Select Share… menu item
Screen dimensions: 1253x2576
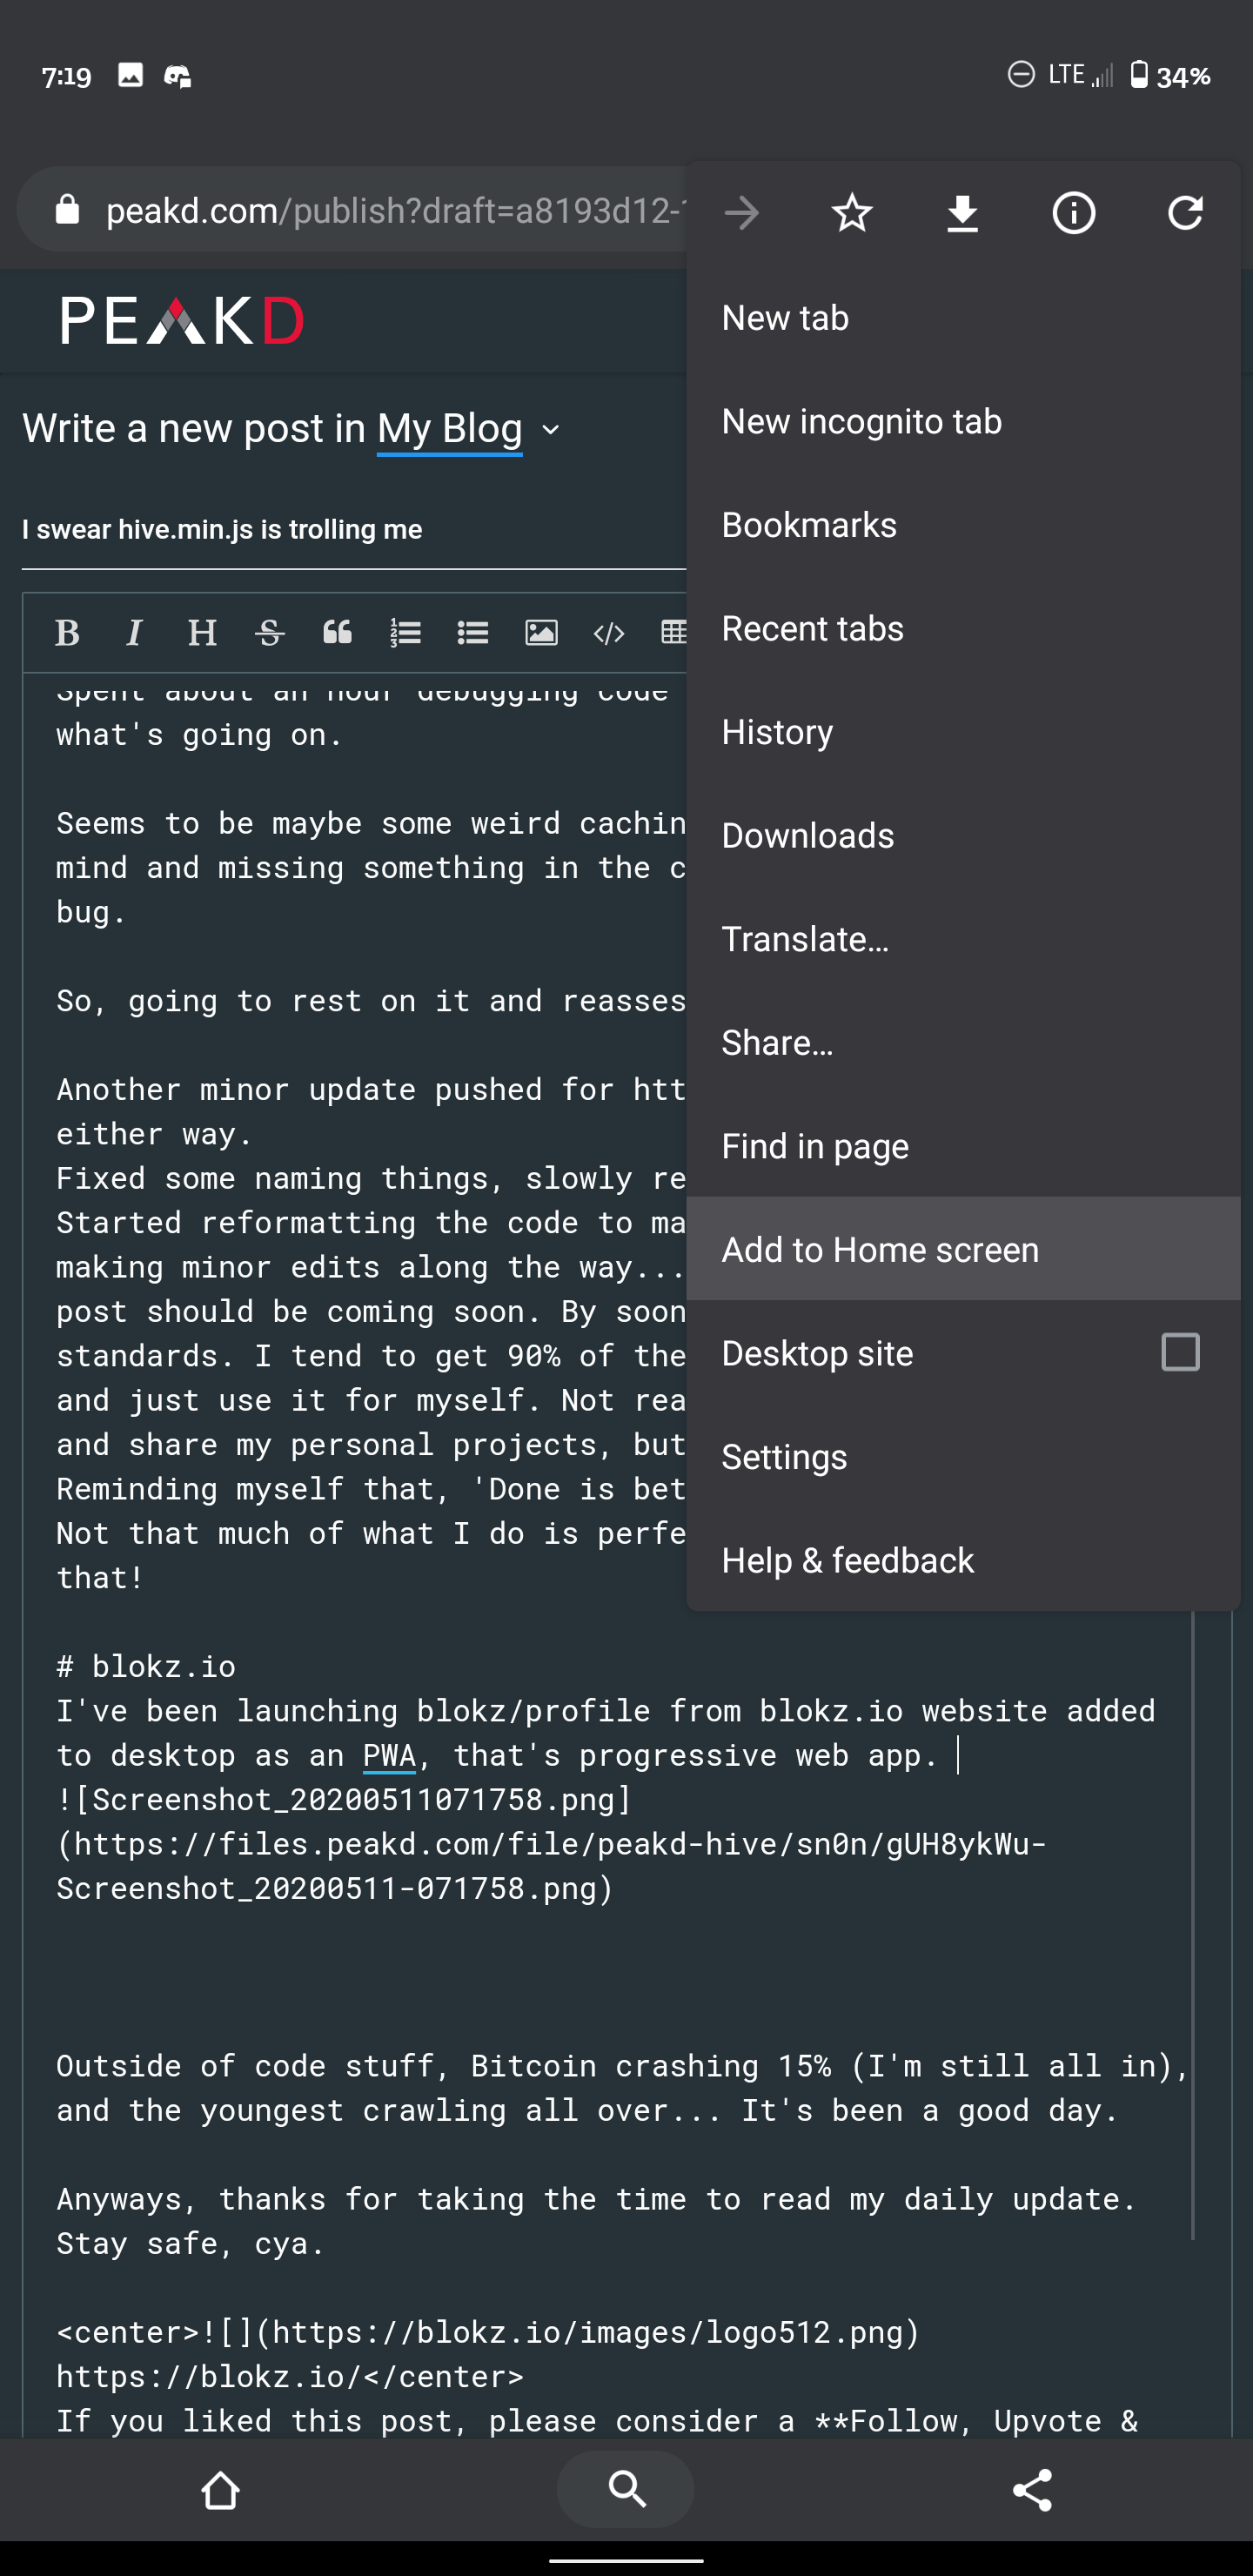963,1042
